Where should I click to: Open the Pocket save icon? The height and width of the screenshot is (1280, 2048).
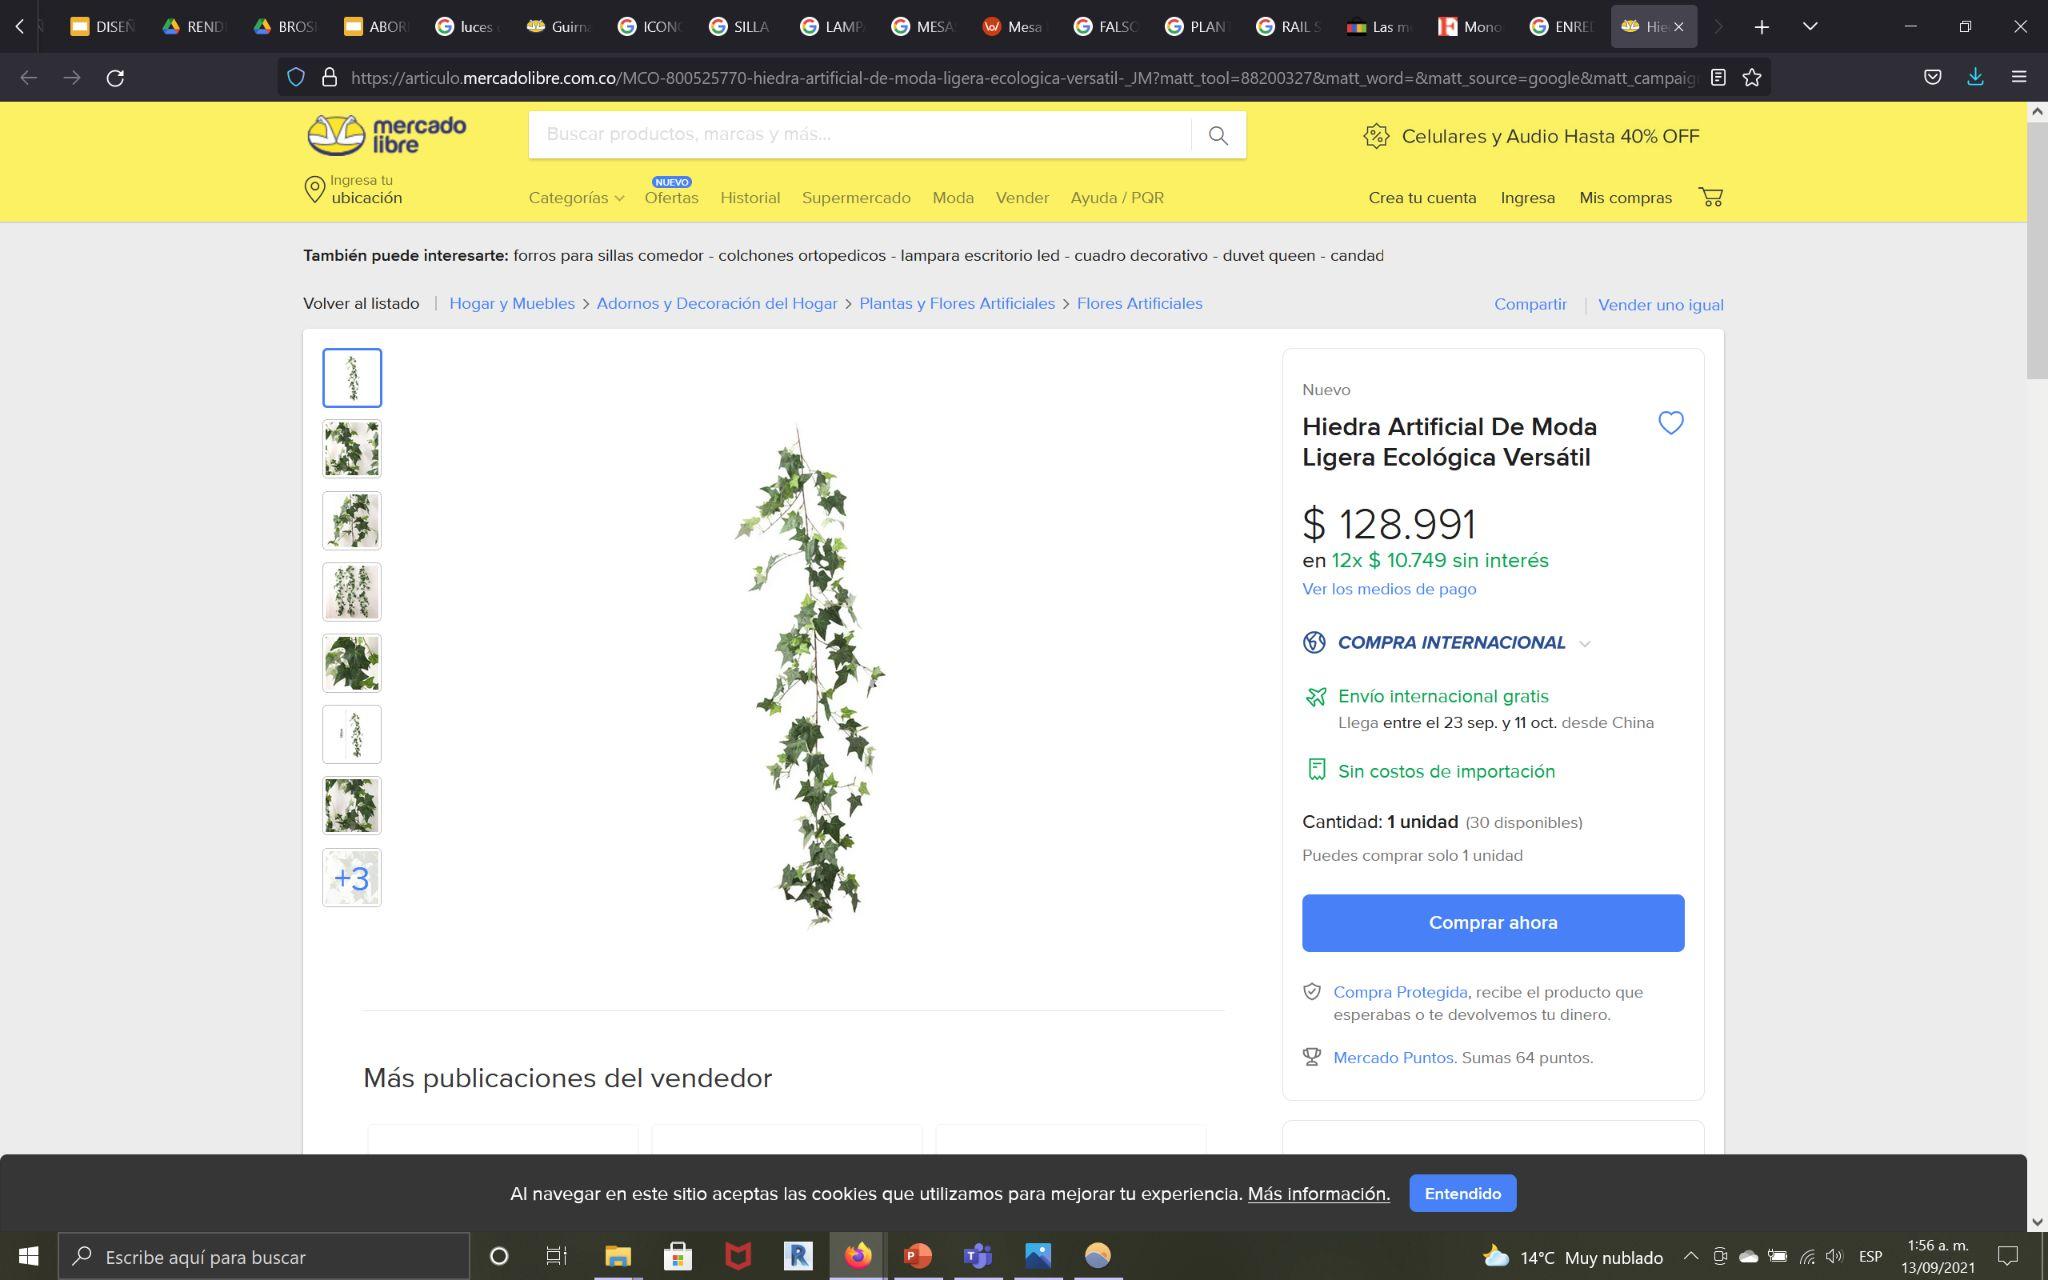click(x=1932, y=77)
